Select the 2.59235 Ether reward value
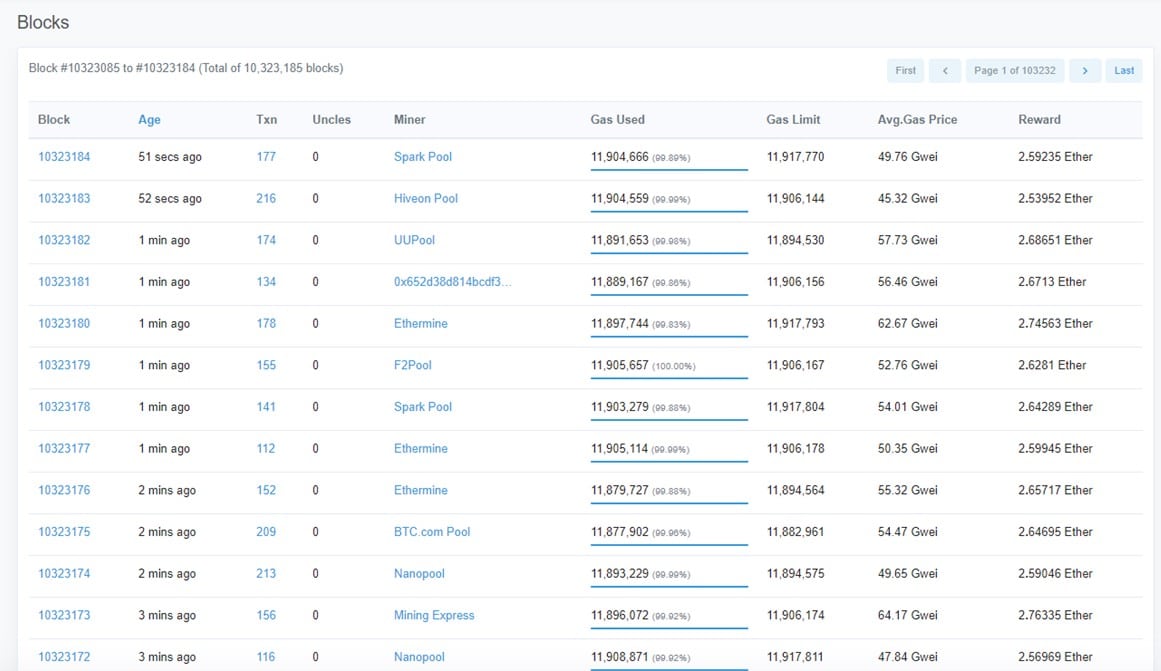Viewport: 1161px width, 671px height. click(1055, 157)
